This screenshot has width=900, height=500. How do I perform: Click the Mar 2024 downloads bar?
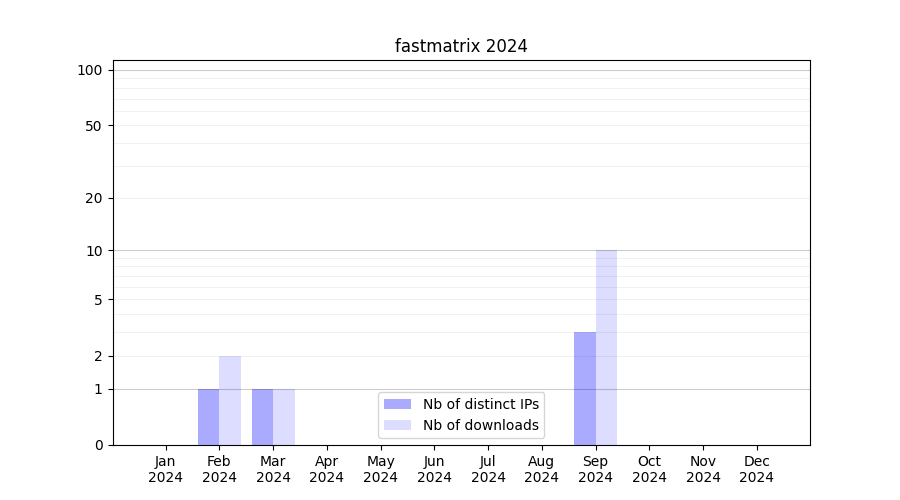284,417
